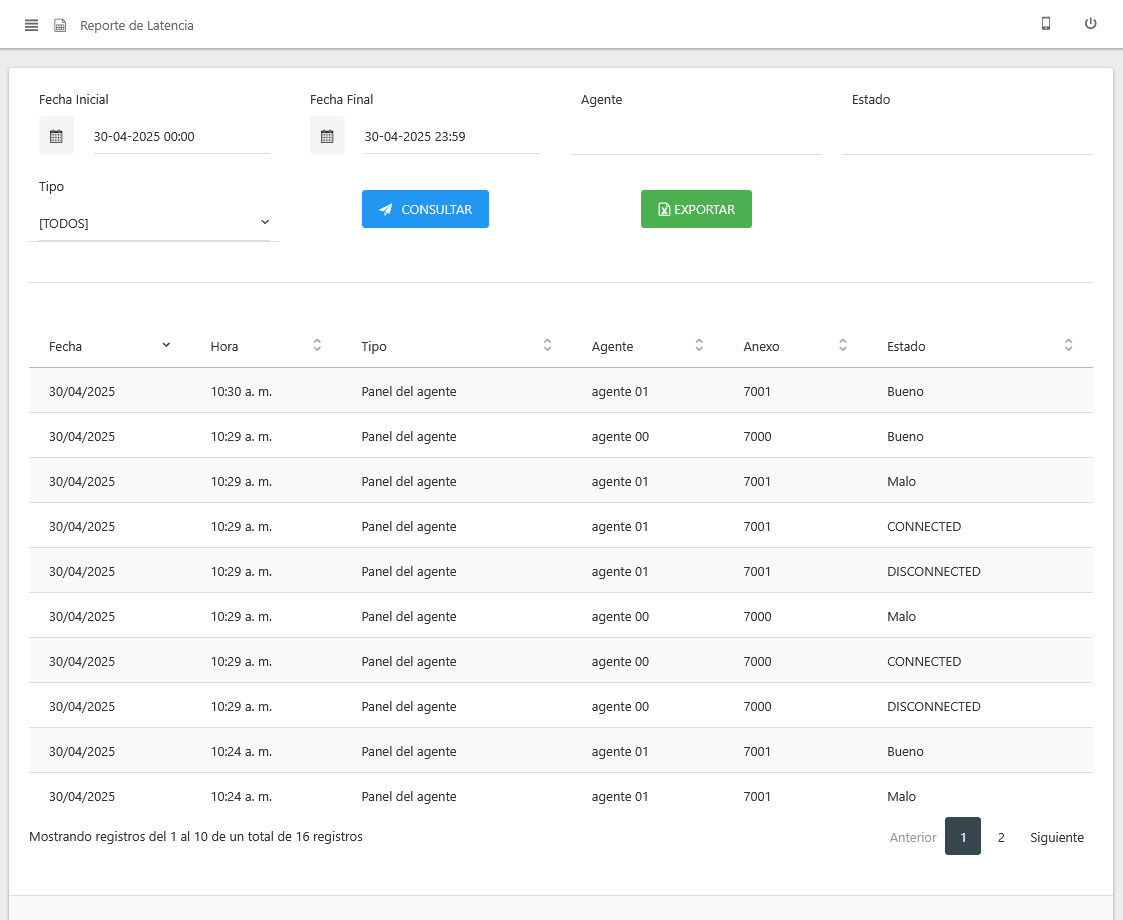Click the CONSULTAR button

point(425,209)
